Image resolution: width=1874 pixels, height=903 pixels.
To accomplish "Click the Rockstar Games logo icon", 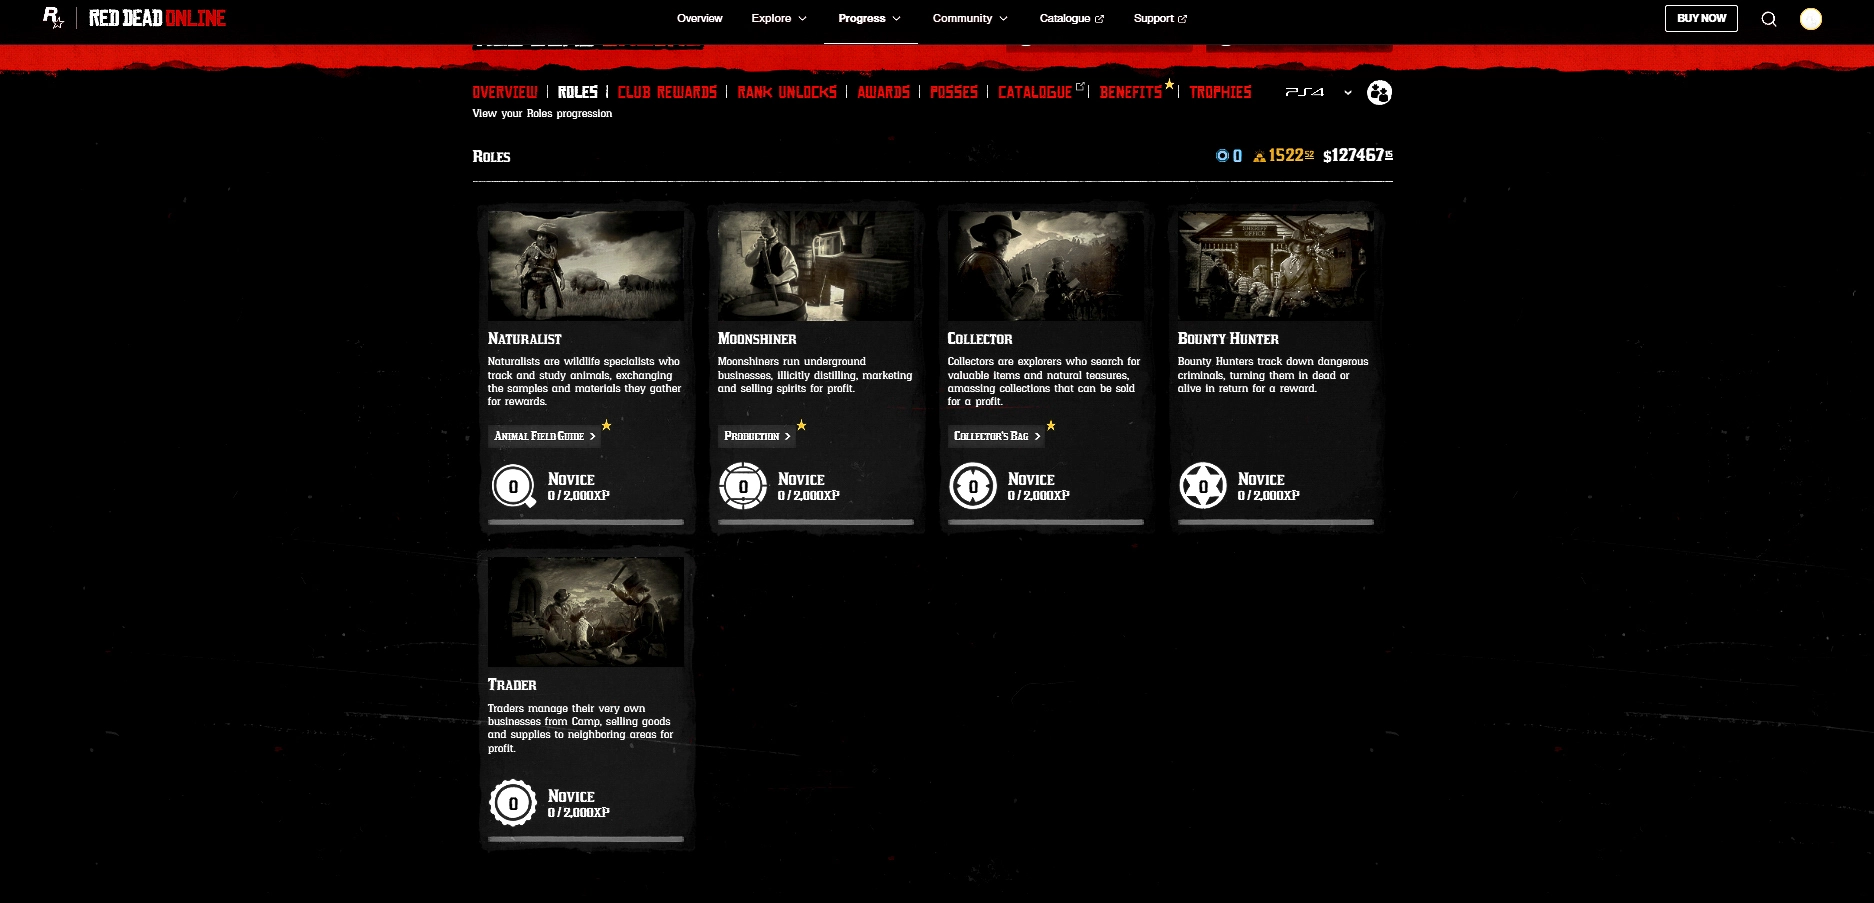I will 53,18.
